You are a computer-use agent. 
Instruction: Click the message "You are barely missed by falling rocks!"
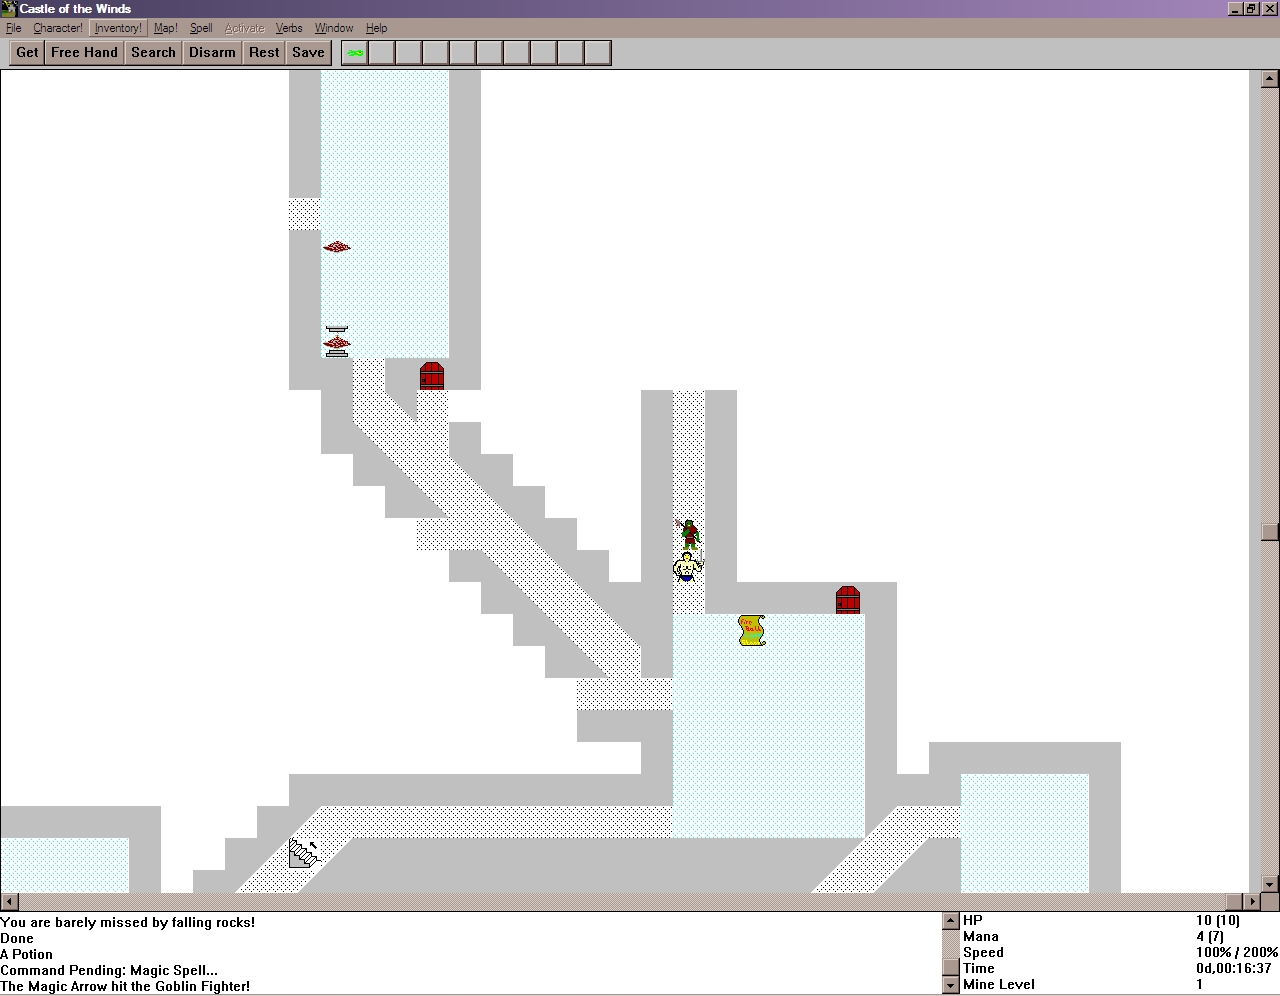(x=128, y=922)
